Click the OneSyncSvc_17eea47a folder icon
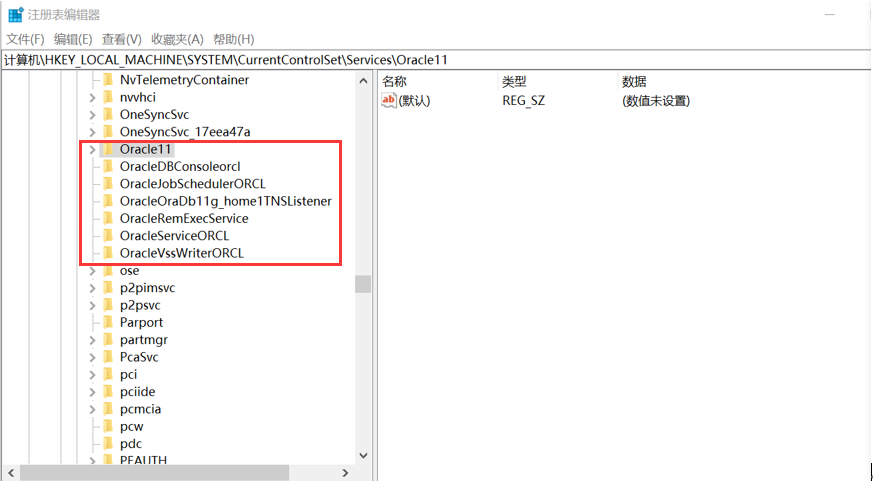The image size is (873, 481). pyautogui.click(x=109, y=132)
